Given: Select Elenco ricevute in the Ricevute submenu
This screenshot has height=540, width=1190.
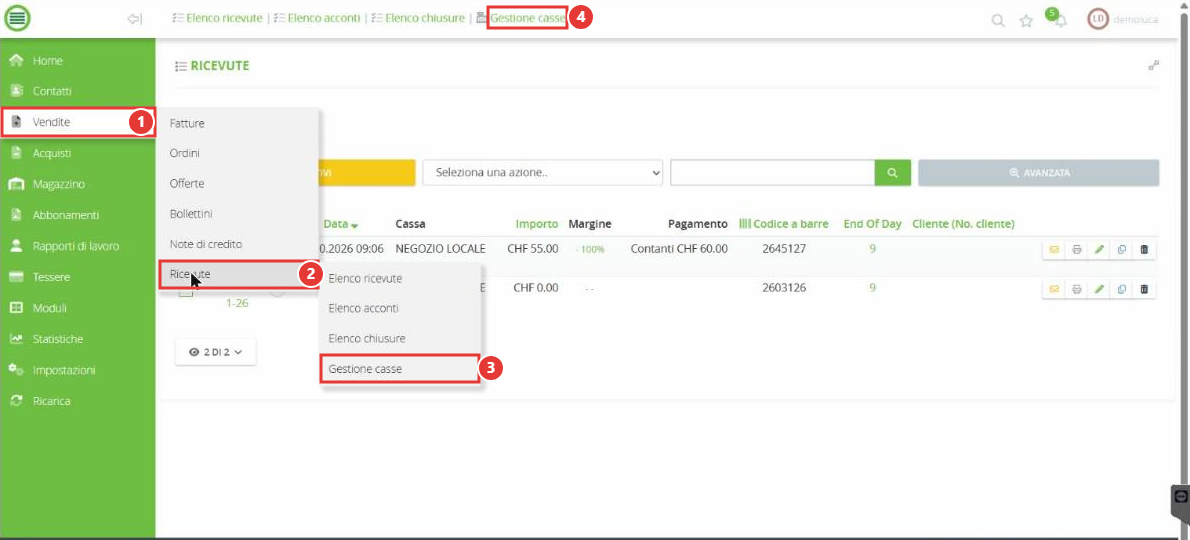Looking at the screenshot, I should [x=400, y=278].
